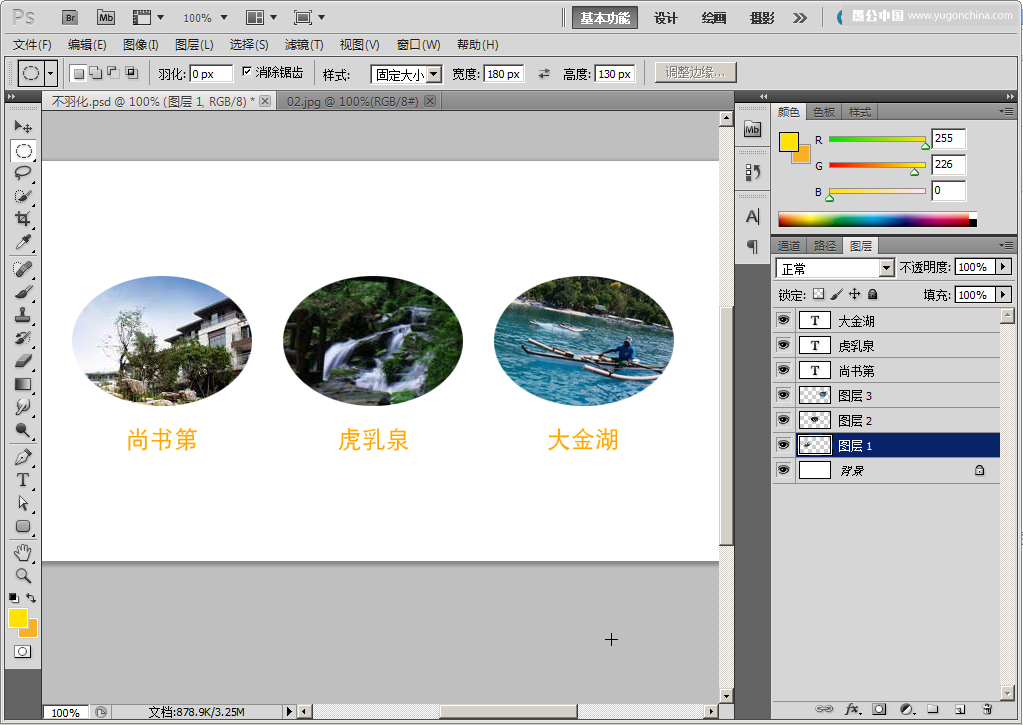Hide the 大金湖 text layer
The width and height of the screenshot is (1023, 725).
[784, 320]
